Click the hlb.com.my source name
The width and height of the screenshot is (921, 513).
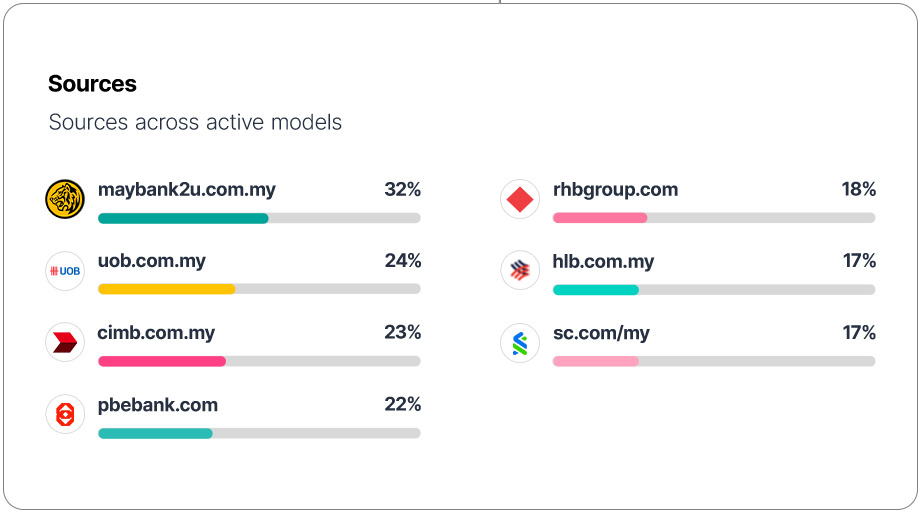coord(603,262)
